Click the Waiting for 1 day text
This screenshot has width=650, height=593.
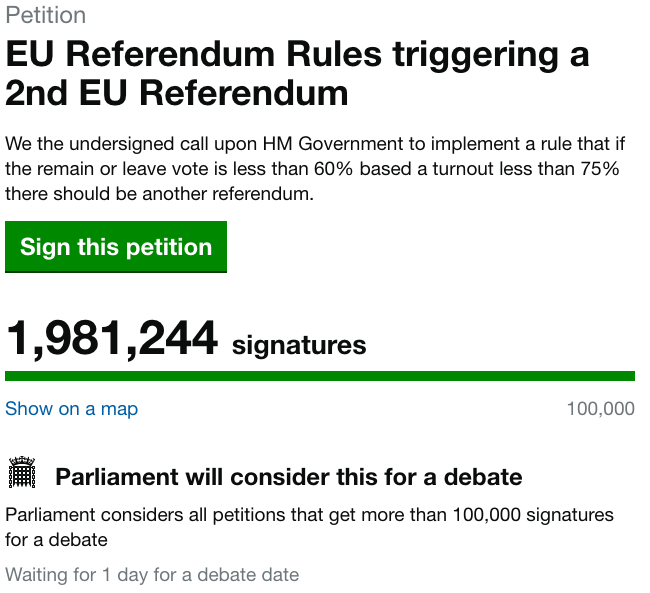(152, 575)
